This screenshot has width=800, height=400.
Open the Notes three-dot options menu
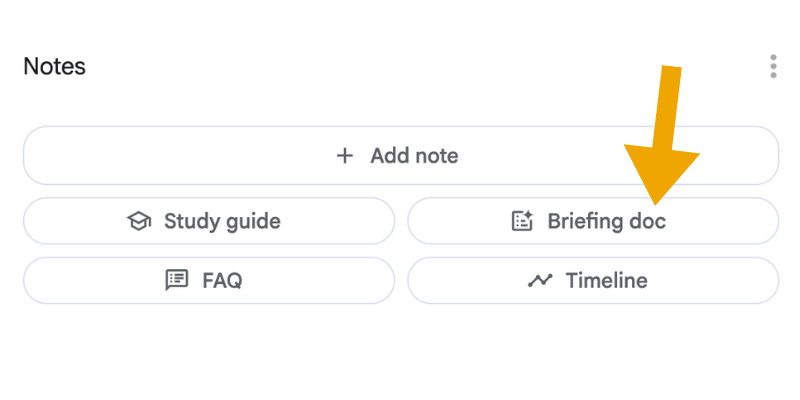tap(773, 67)
